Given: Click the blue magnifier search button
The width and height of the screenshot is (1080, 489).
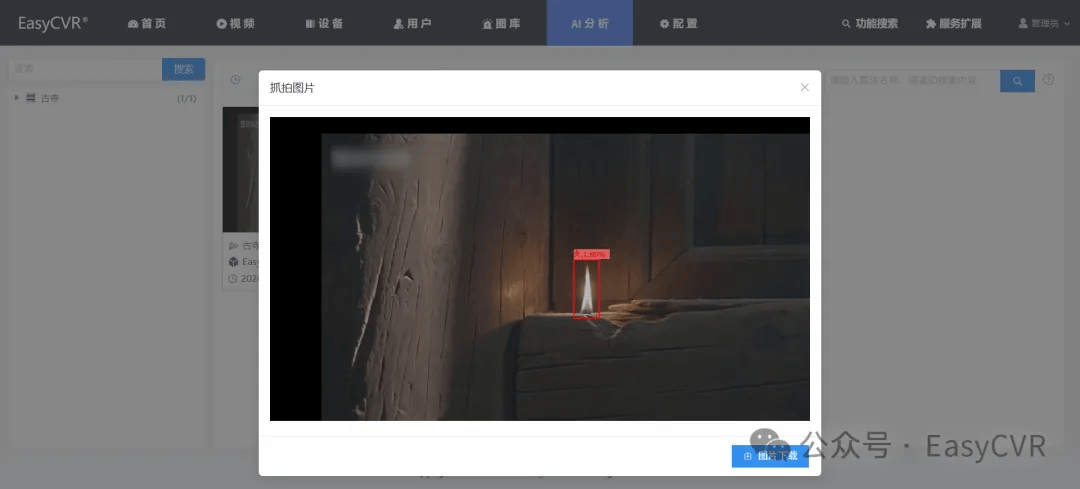Looking at the screenshot, I should (x=1017, y=81).
